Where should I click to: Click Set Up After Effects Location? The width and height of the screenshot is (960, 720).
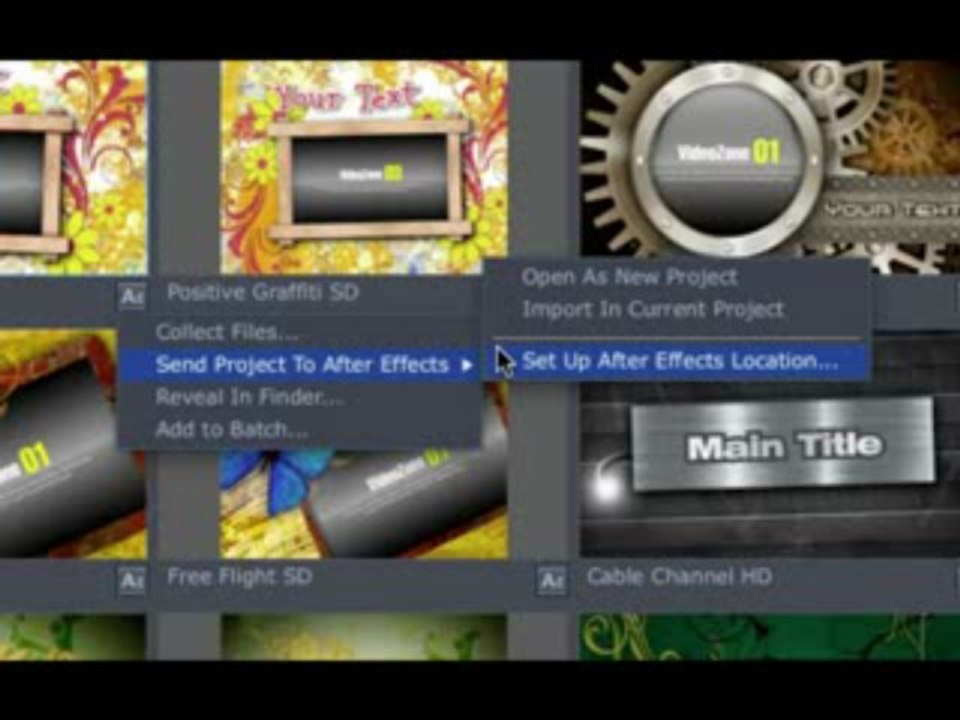point(678,362)
